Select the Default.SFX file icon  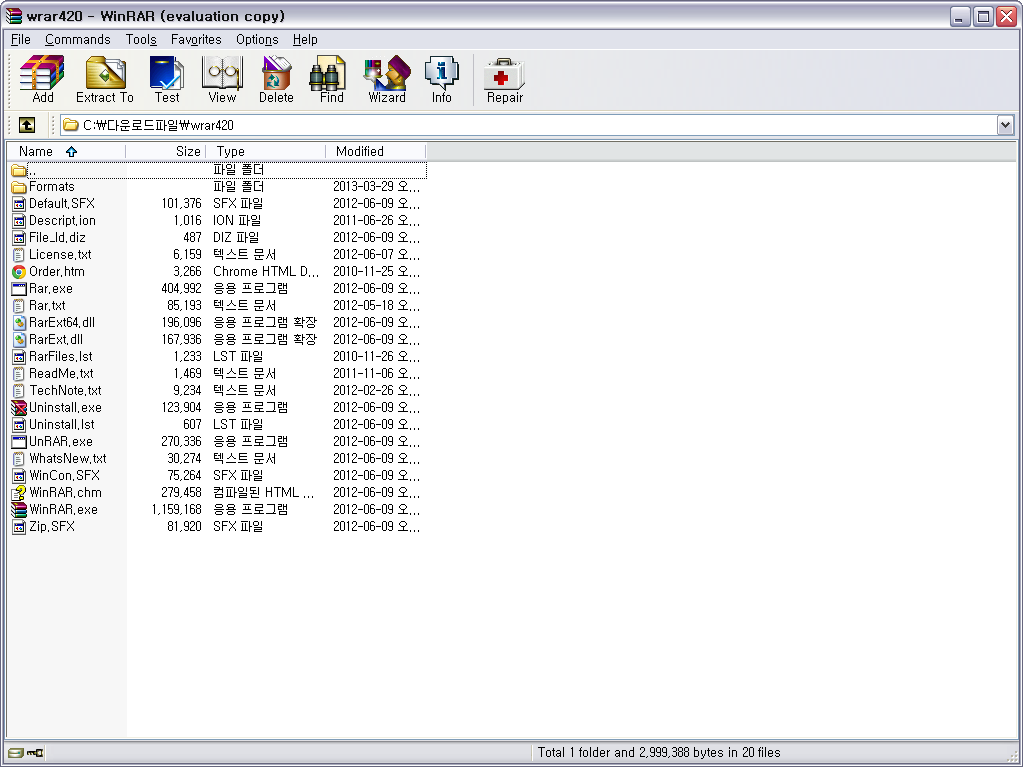pos(19,203)
